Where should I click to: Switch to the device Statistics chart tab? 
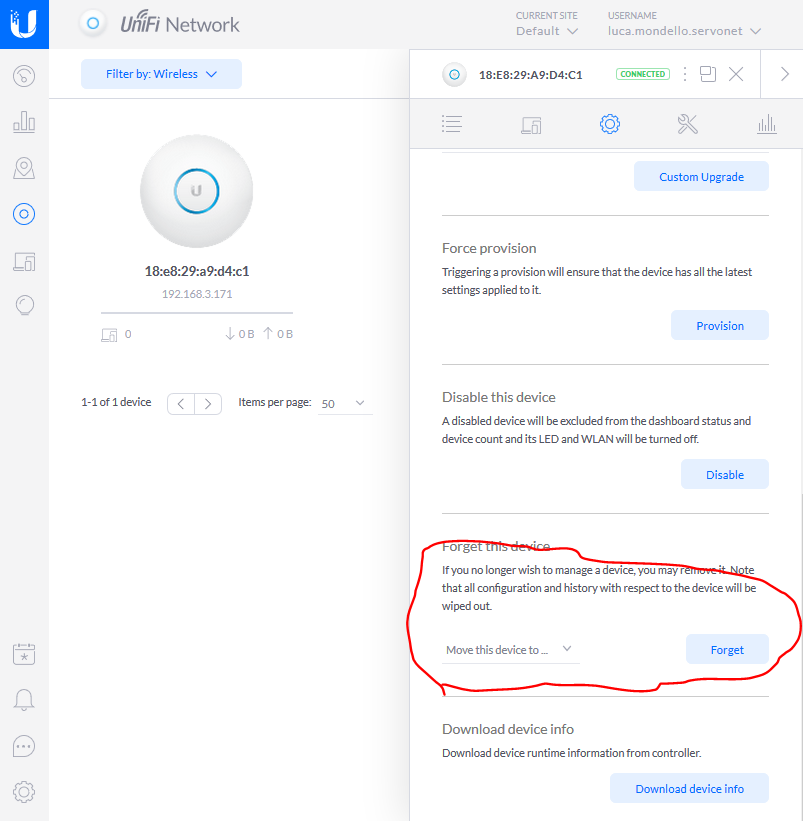[766, 124]
